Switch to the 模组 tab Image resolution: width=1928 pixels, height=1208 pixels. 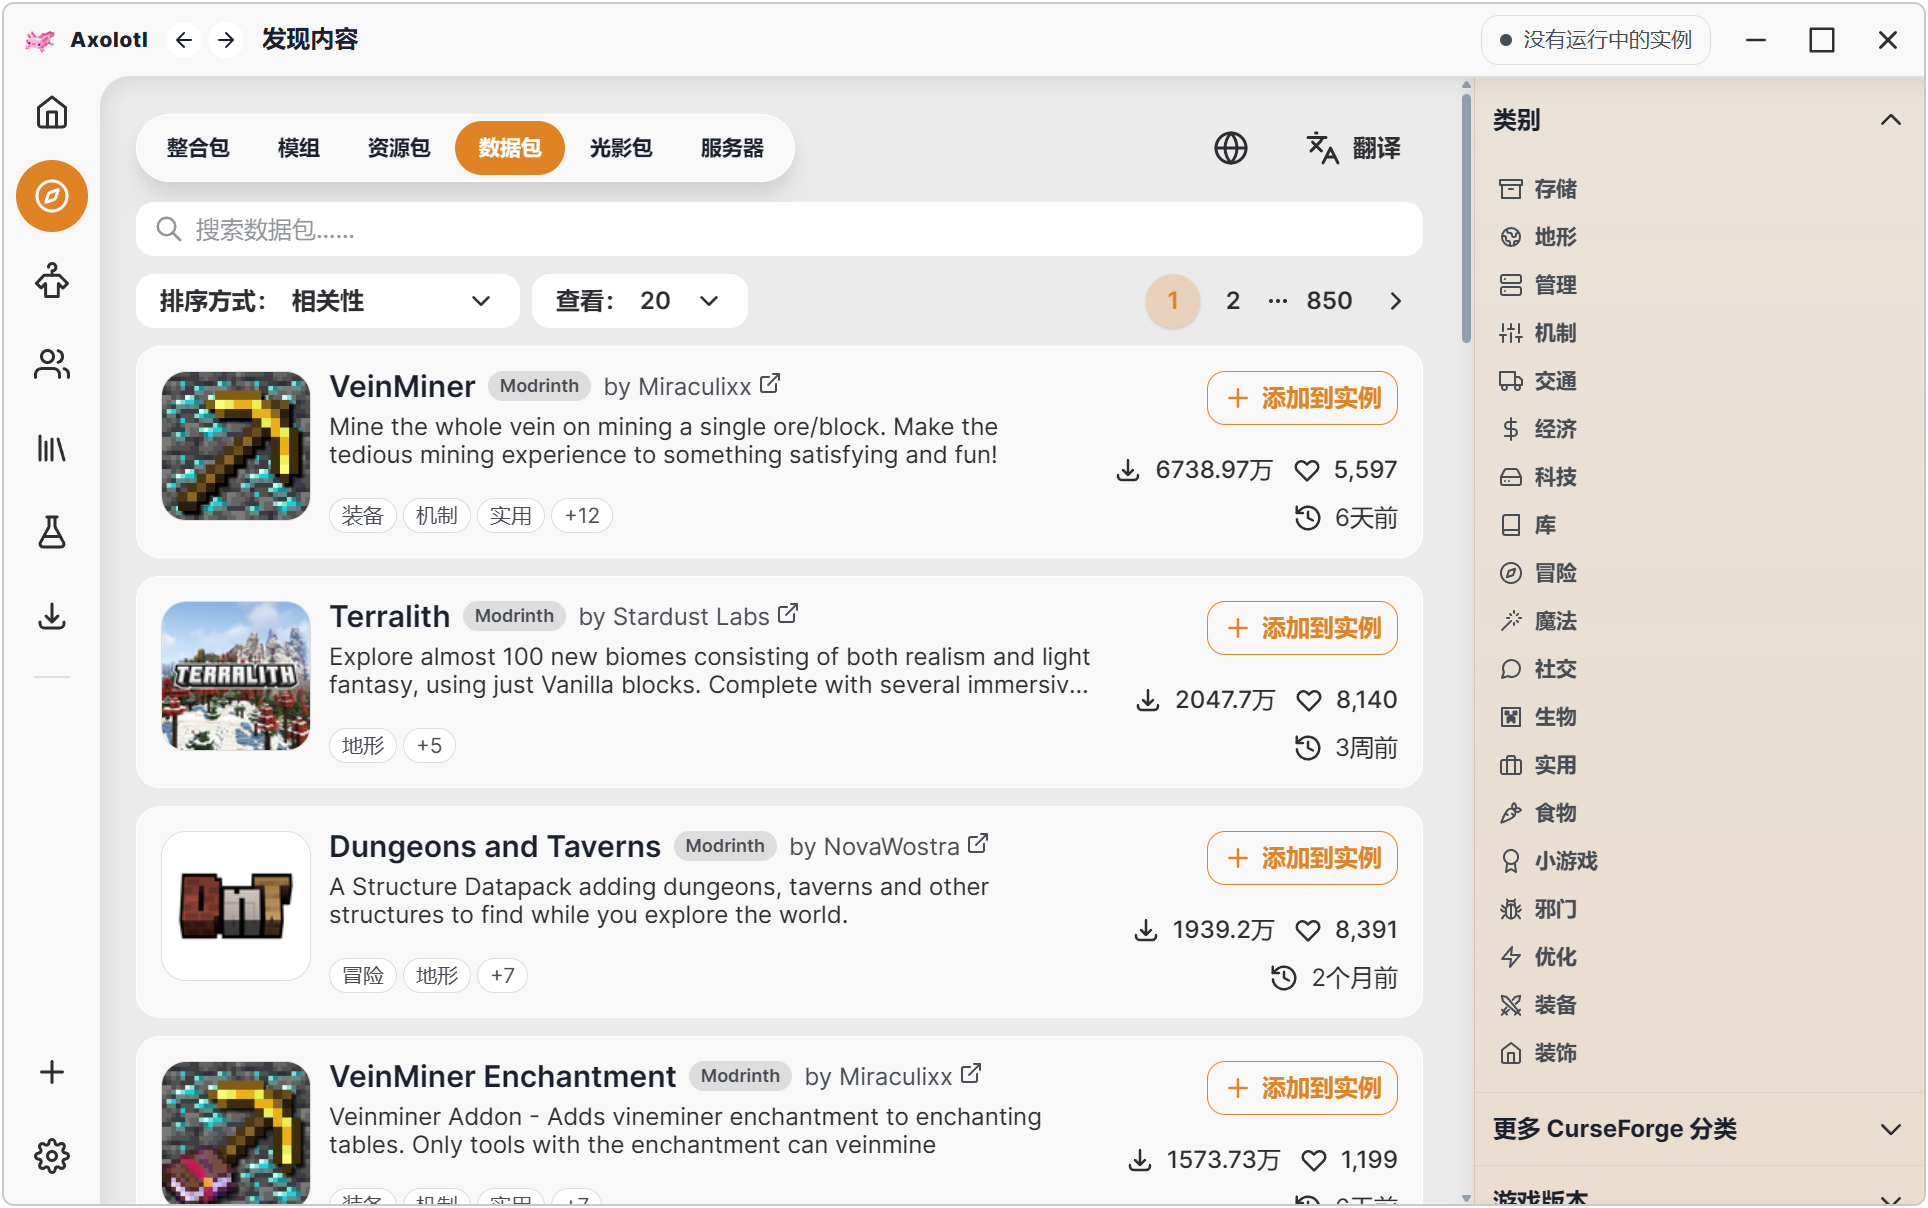click(x=299, y=148)
